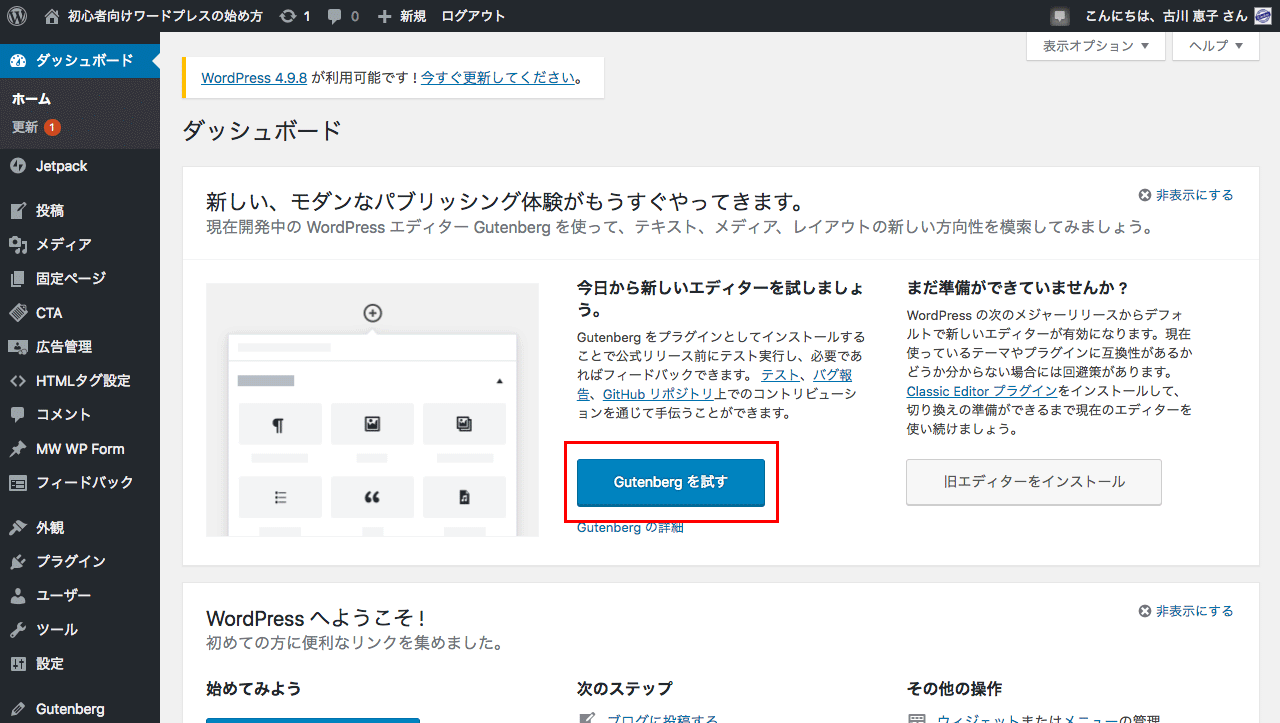Image resolution: width=1280 pixels, height=723 pixels.
Task: Open the notifications icon near the greeting
Action: point(1061,17)
